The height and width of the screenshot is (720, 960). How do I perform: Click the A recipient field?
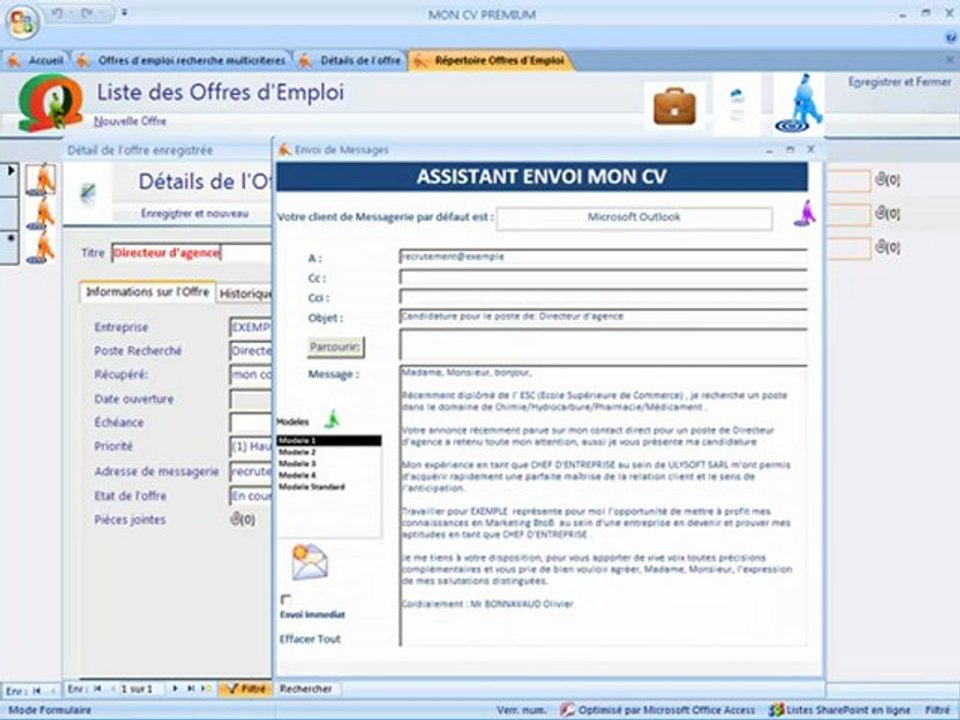[603, 257]
